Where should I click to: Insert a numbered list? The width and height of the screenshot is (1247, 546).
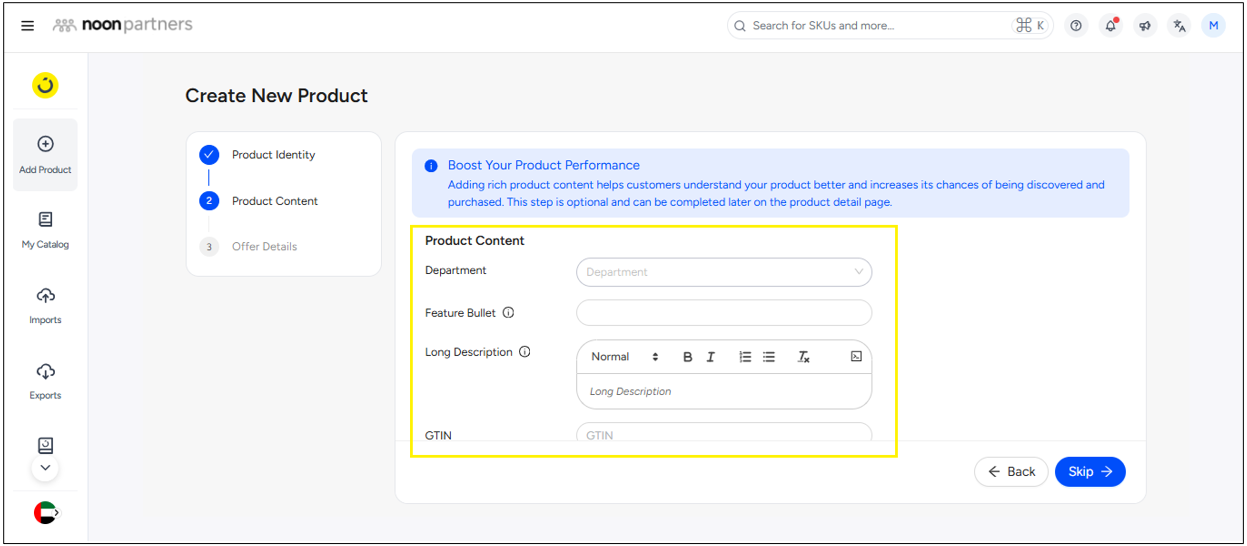pyautogui.click(x=745, y=357)
